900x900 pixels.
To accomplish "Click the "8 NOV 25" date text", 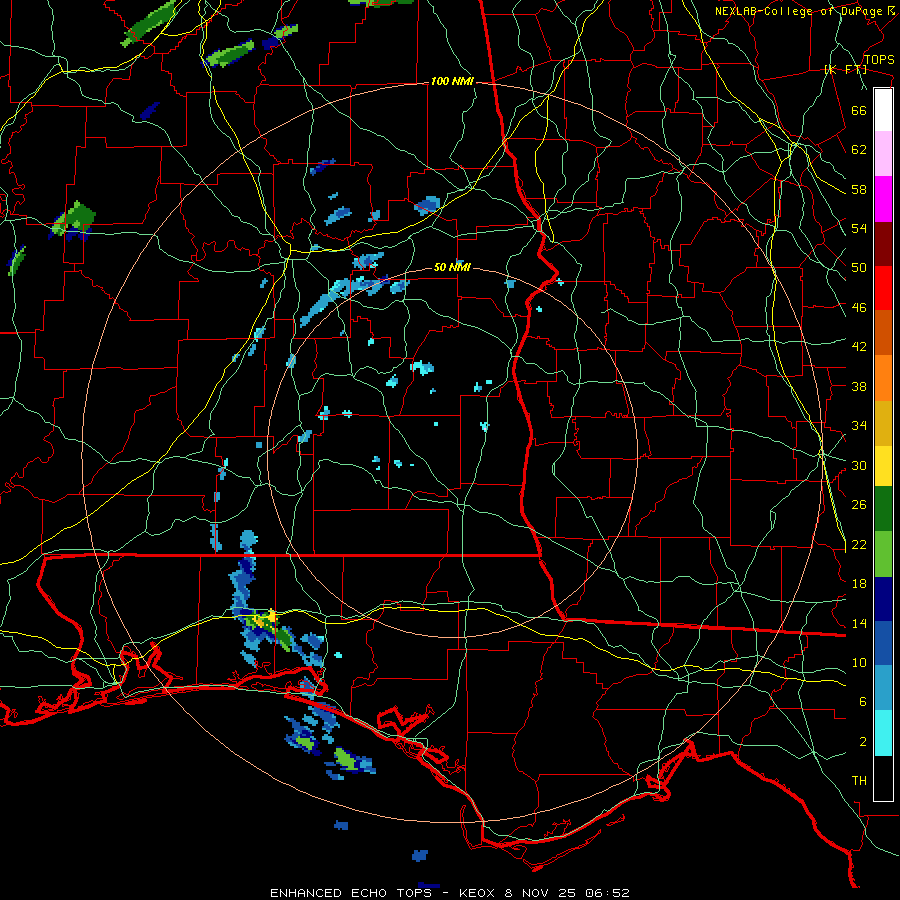I will 542,893.
